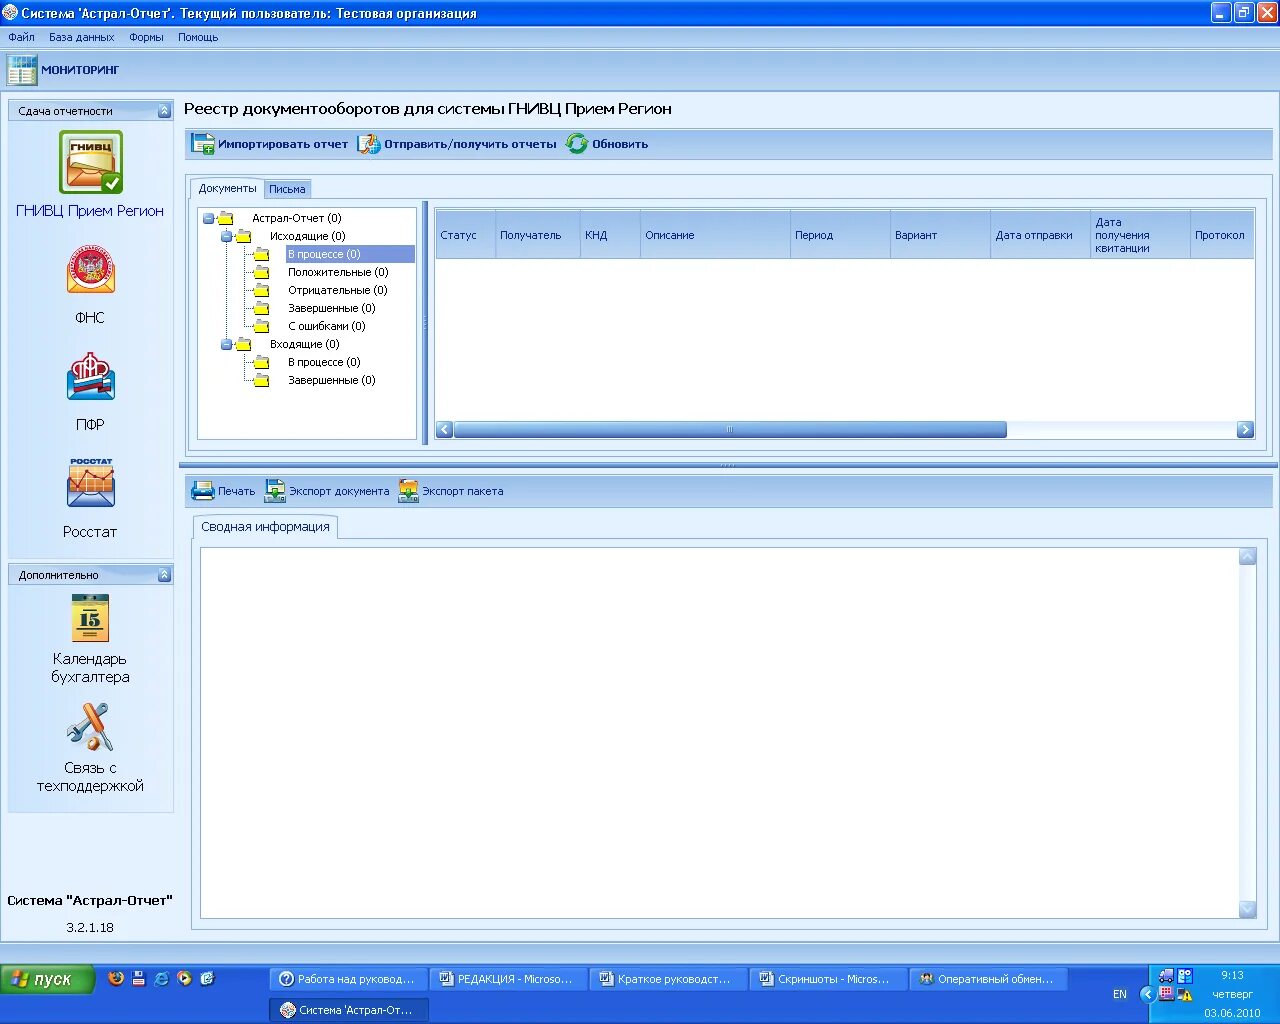1280x1024 pixels.
Task: Click the Мониторинг grid icon
Action: [x=21, y=70]
